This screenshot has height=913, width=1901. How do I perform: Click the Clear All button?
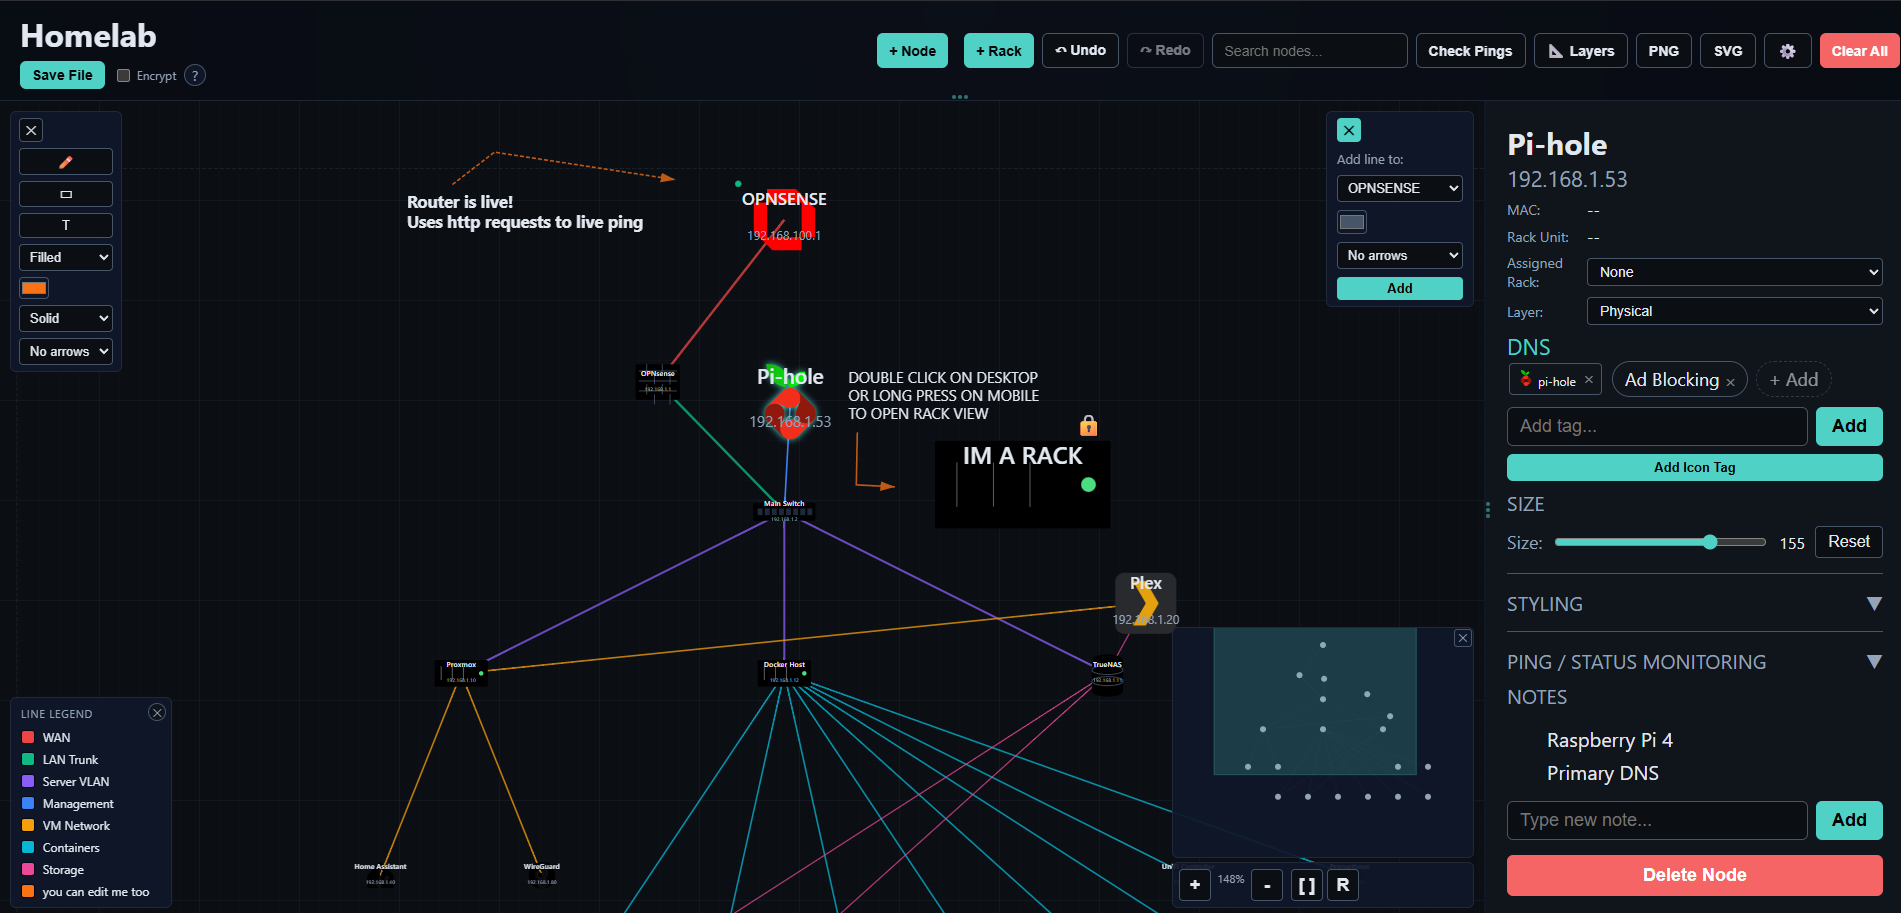[1860, 51]
